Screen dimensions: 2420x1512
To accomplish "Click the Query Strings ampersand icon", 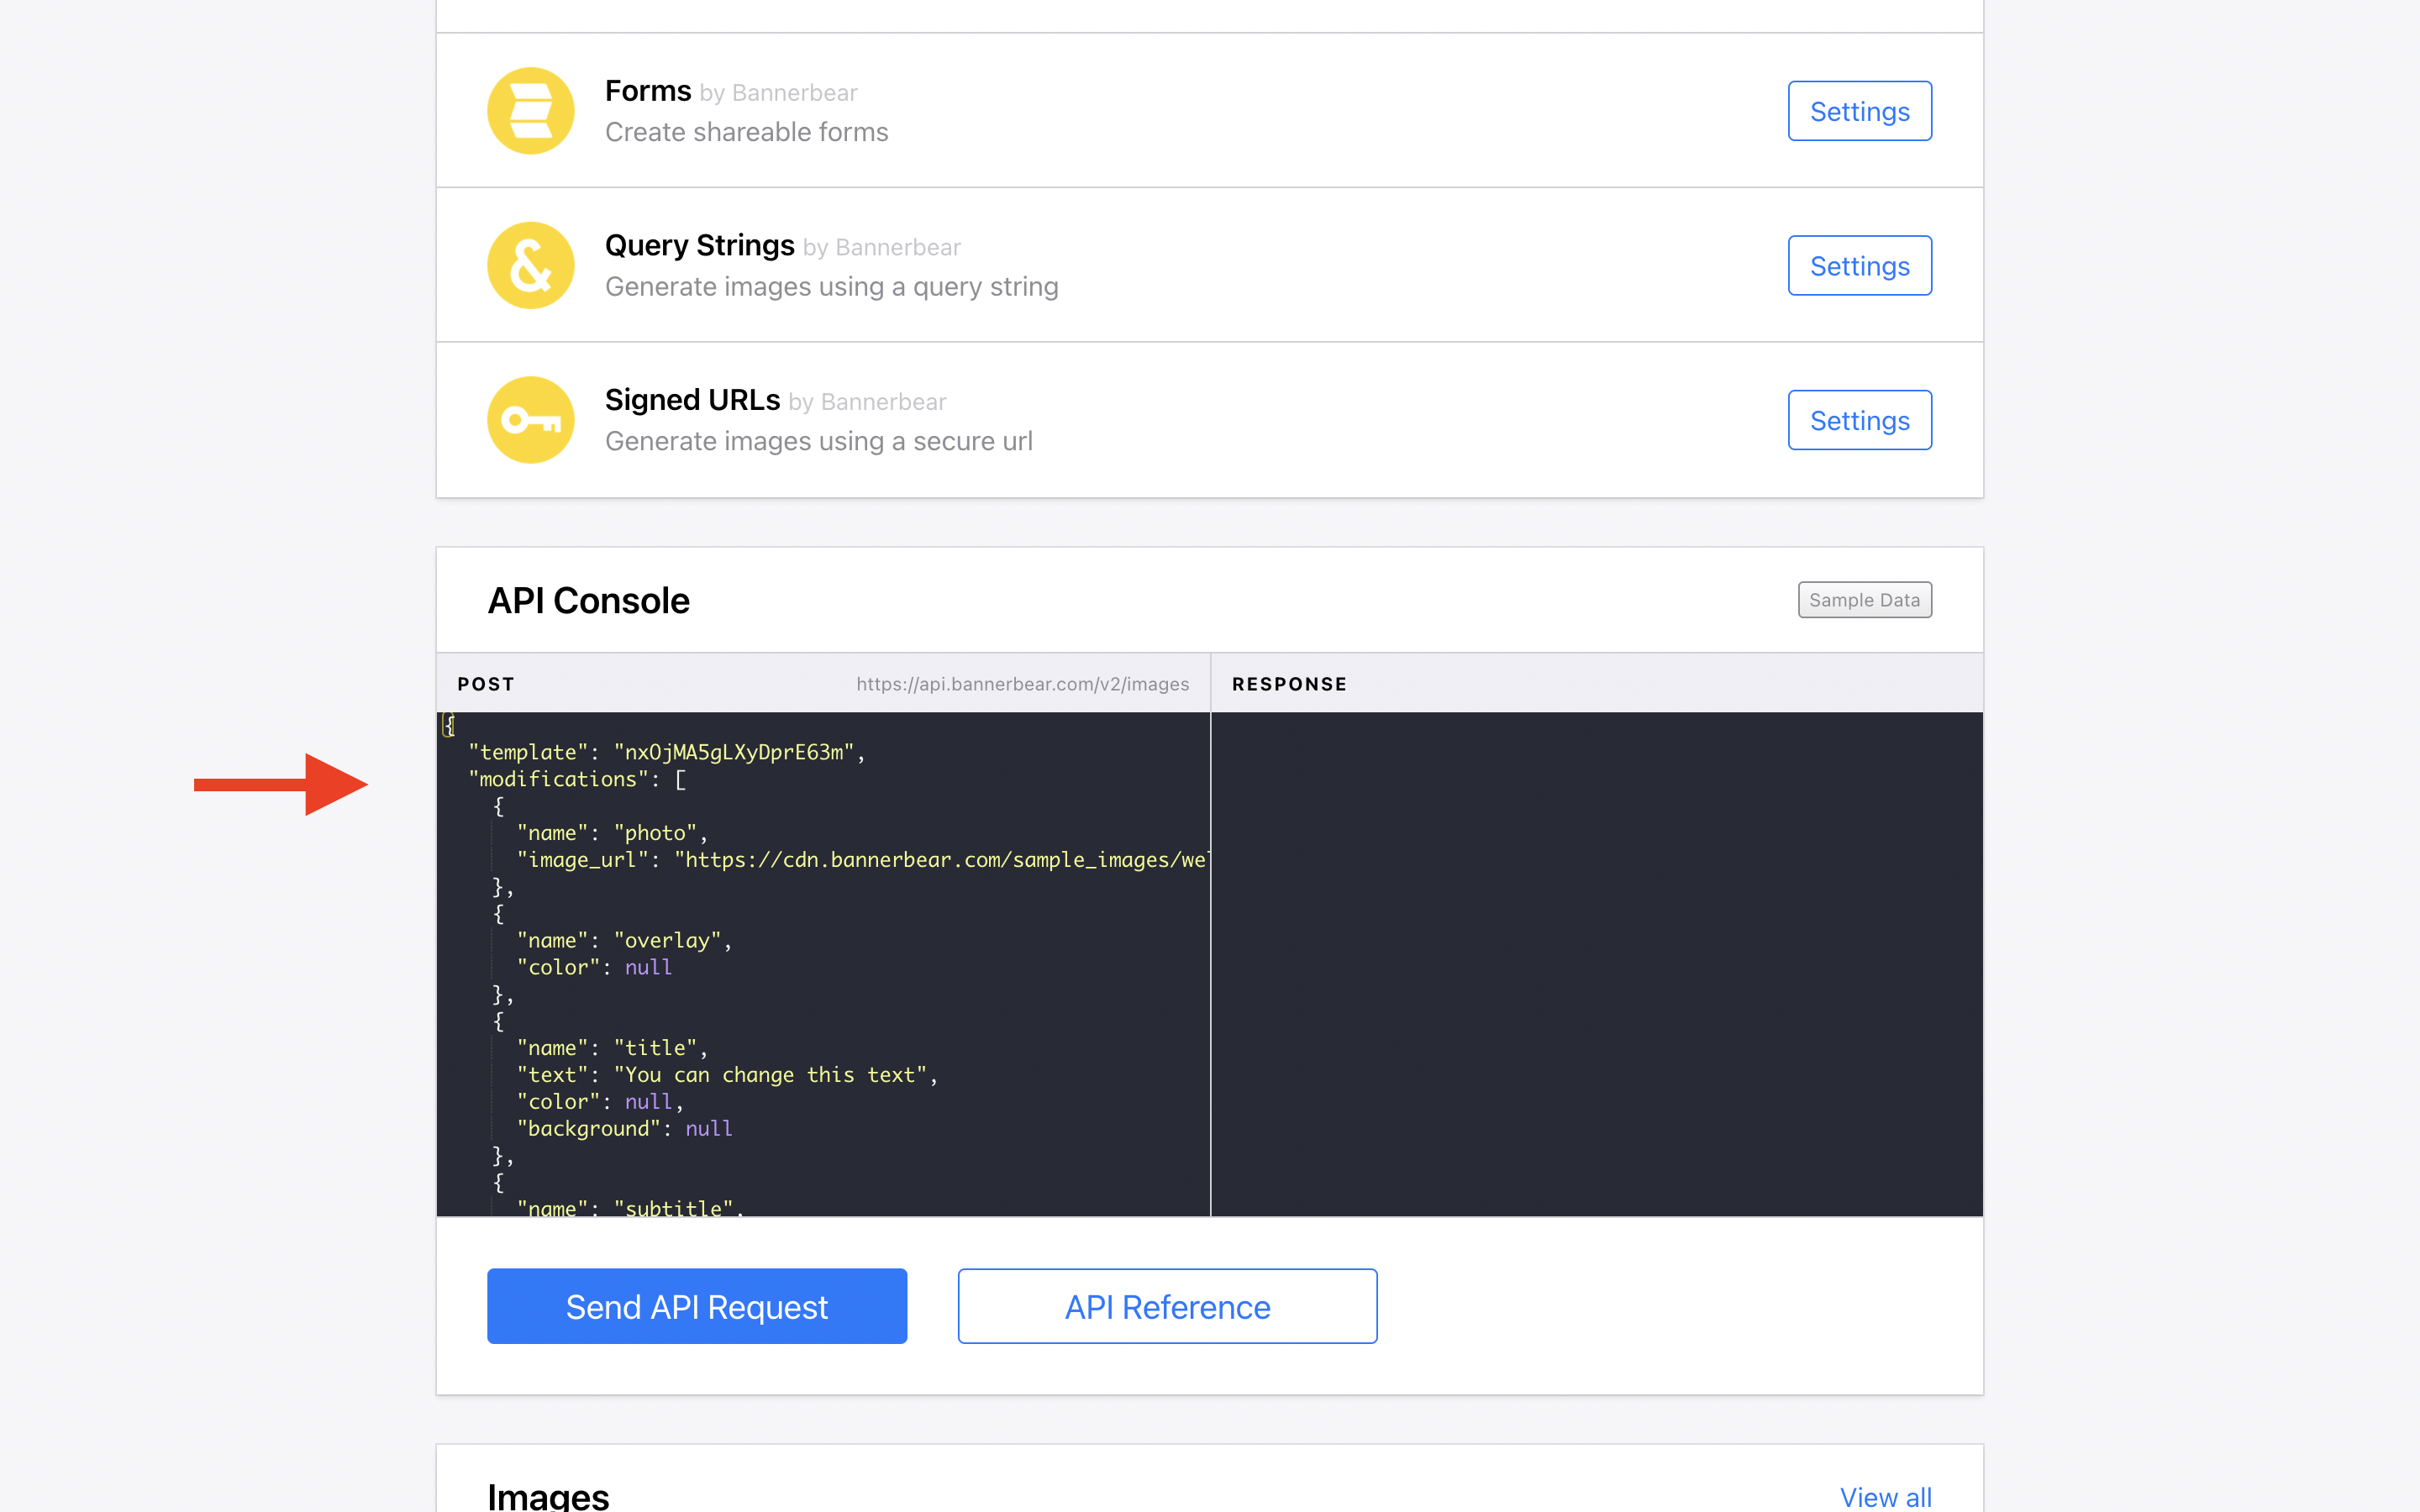I will (x=530, y=265).
